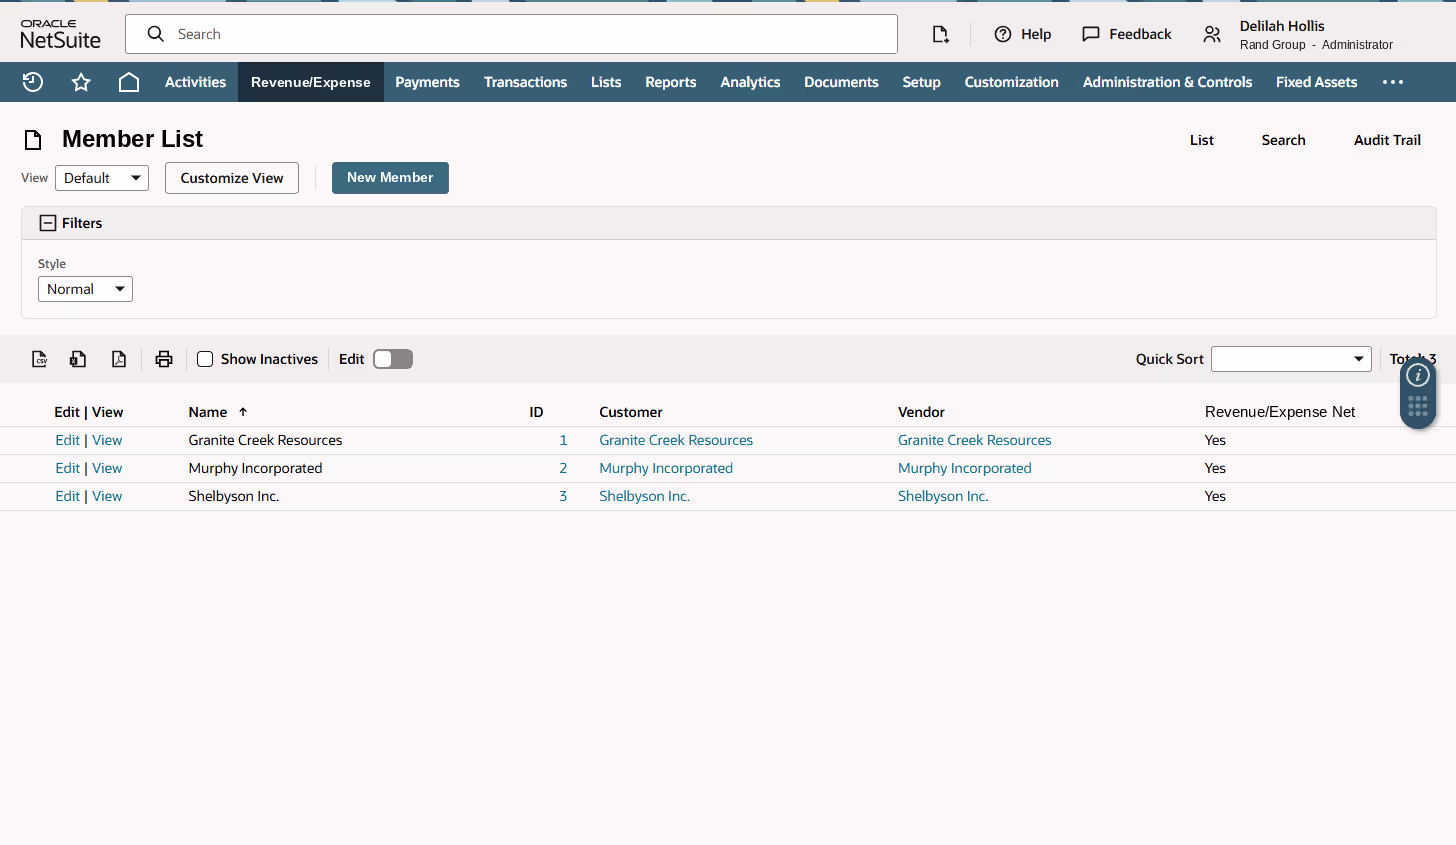The height and width of the screenshot is (845, 1456).
Task: Open the info guide floating icon
Action: pos(1418,375)
